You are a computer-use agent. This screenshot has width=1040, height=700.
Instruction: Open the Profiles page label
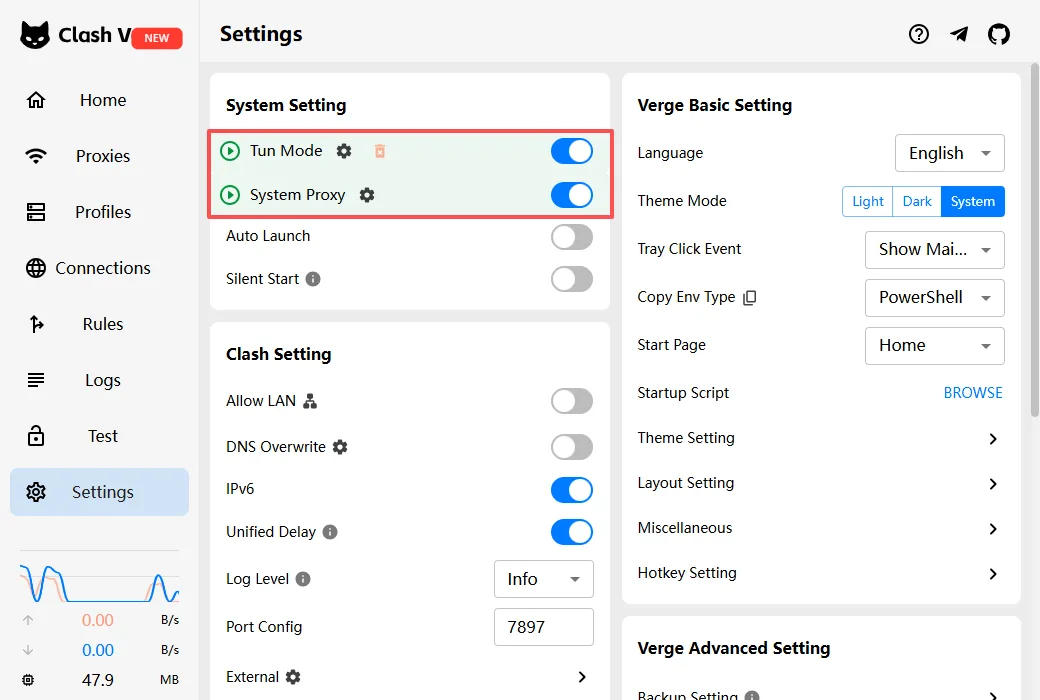pos(103,212)
